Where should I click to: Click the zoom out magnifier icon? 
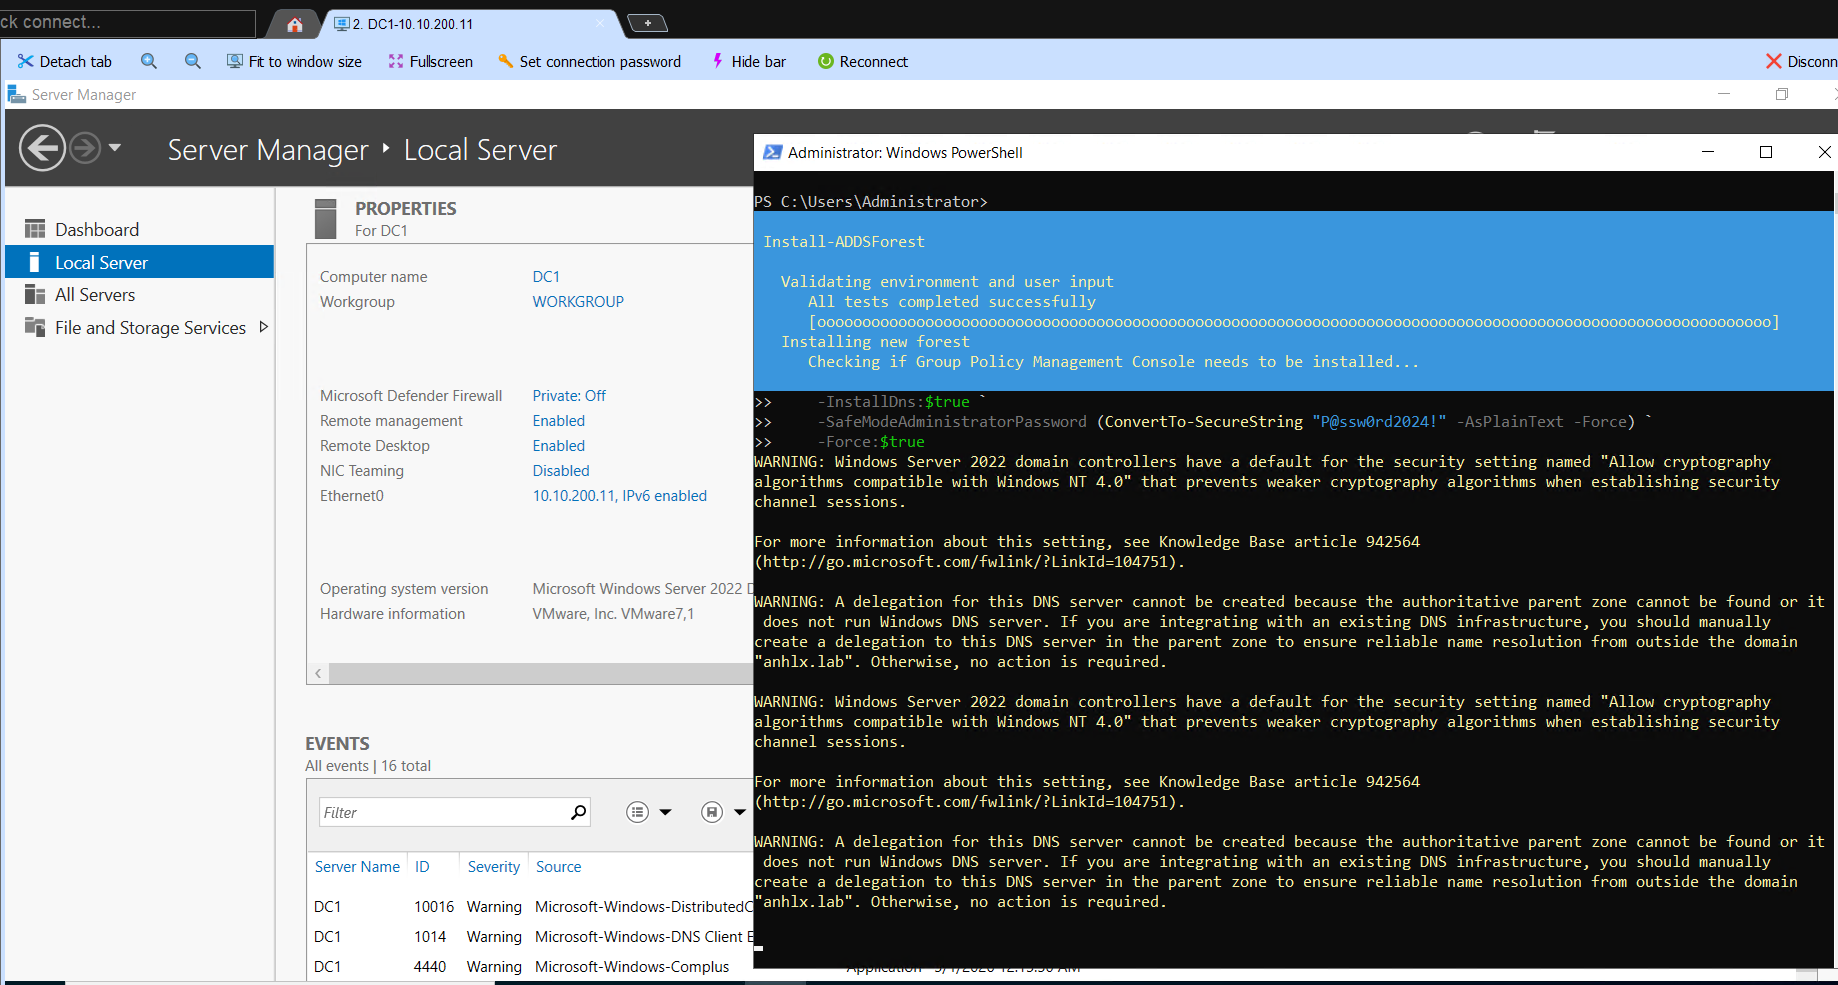pyautogui.click(x=193, y=61)
